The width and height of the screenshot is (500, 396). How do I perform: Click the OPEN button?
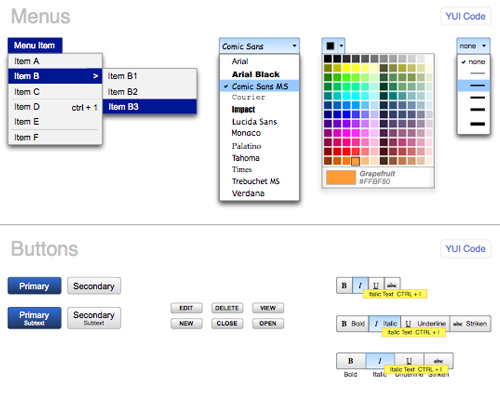[268, 323]
